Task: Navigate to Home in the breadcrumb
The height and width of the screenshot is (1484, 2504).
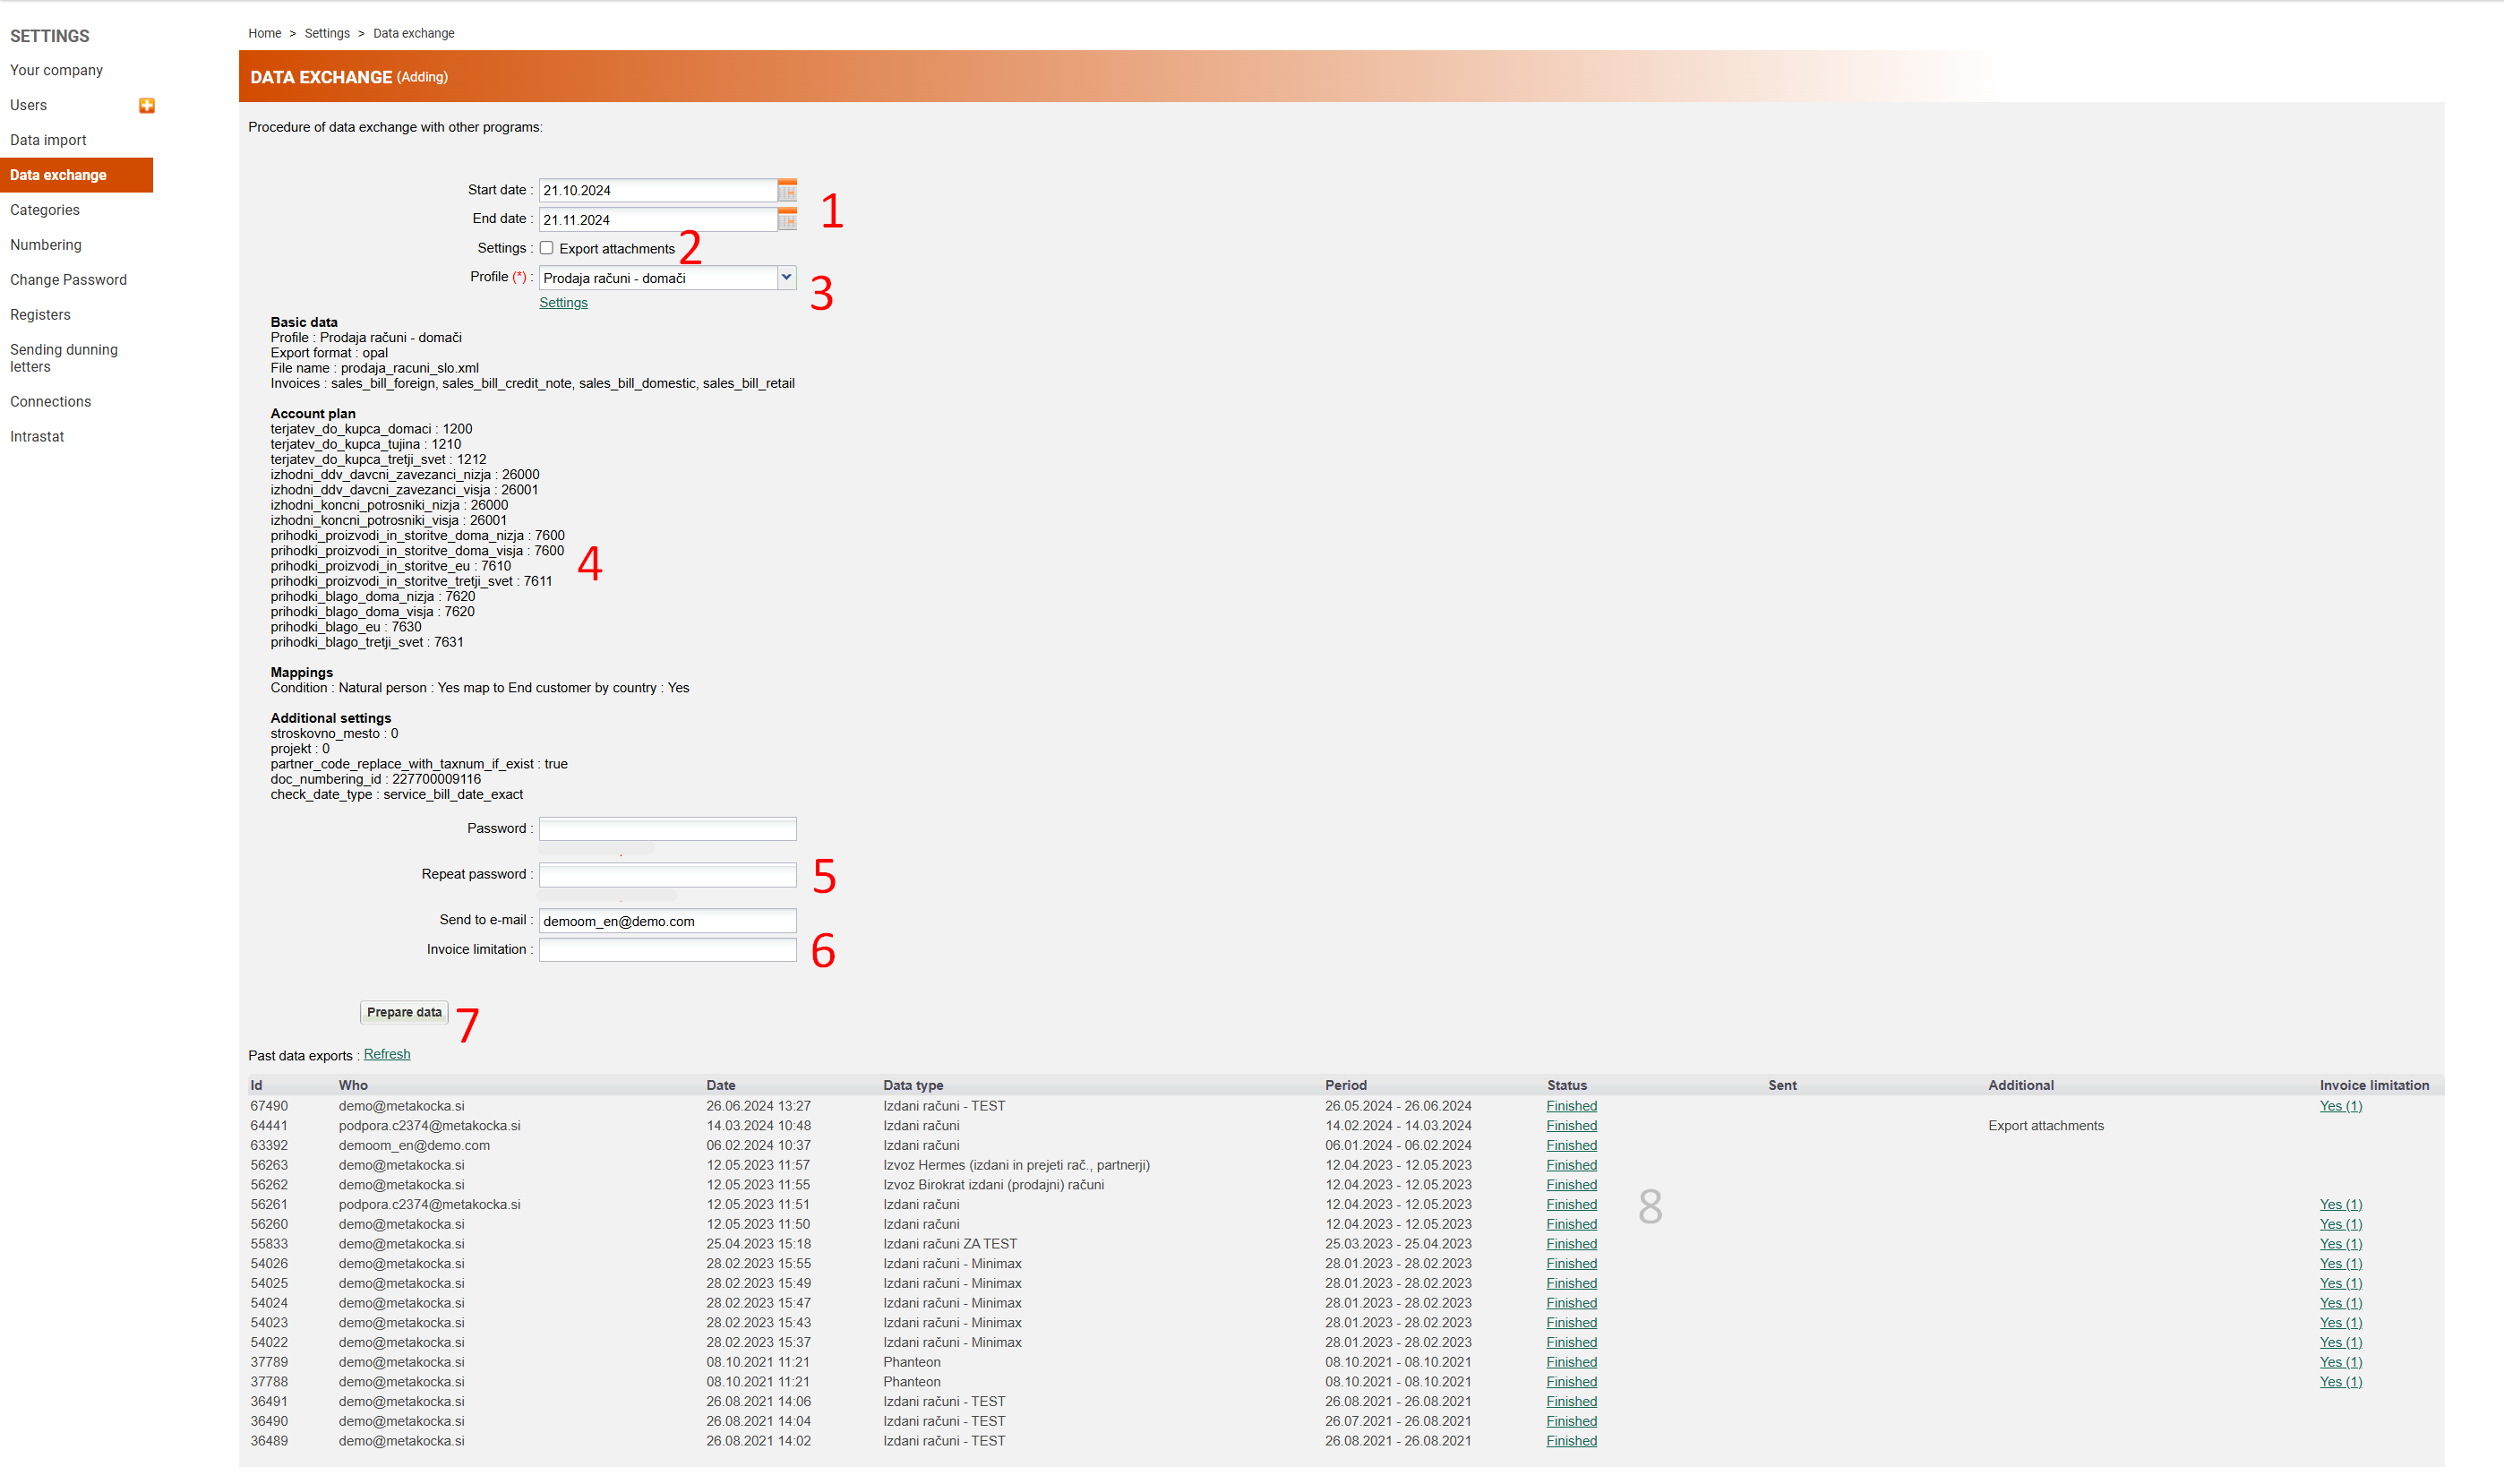Action: [265, 34]
